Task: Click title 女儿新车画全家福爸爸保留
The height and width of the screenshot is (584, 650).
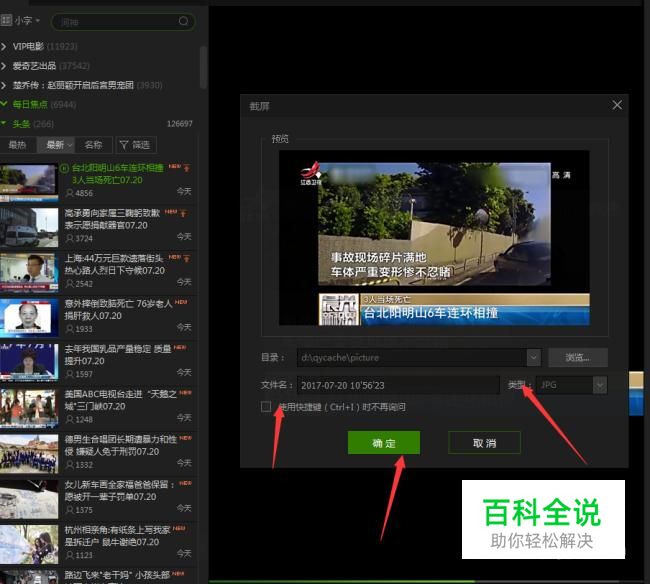Action: tap(119, 490)
